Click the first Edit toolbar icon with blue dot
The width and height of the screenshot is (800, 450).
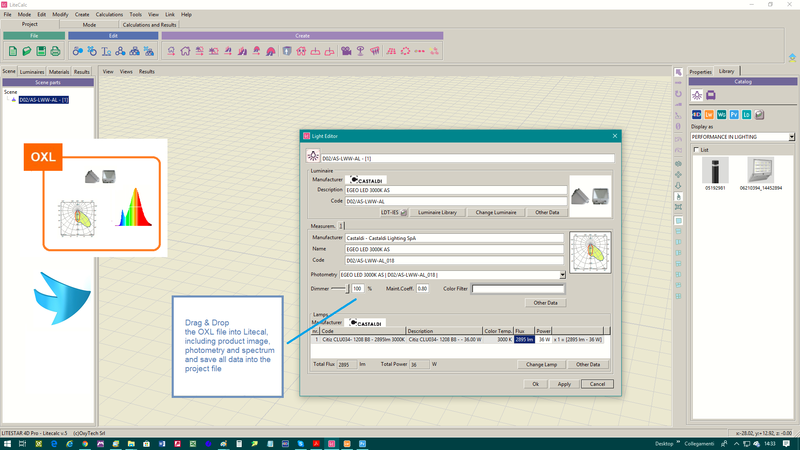[78, 51]
